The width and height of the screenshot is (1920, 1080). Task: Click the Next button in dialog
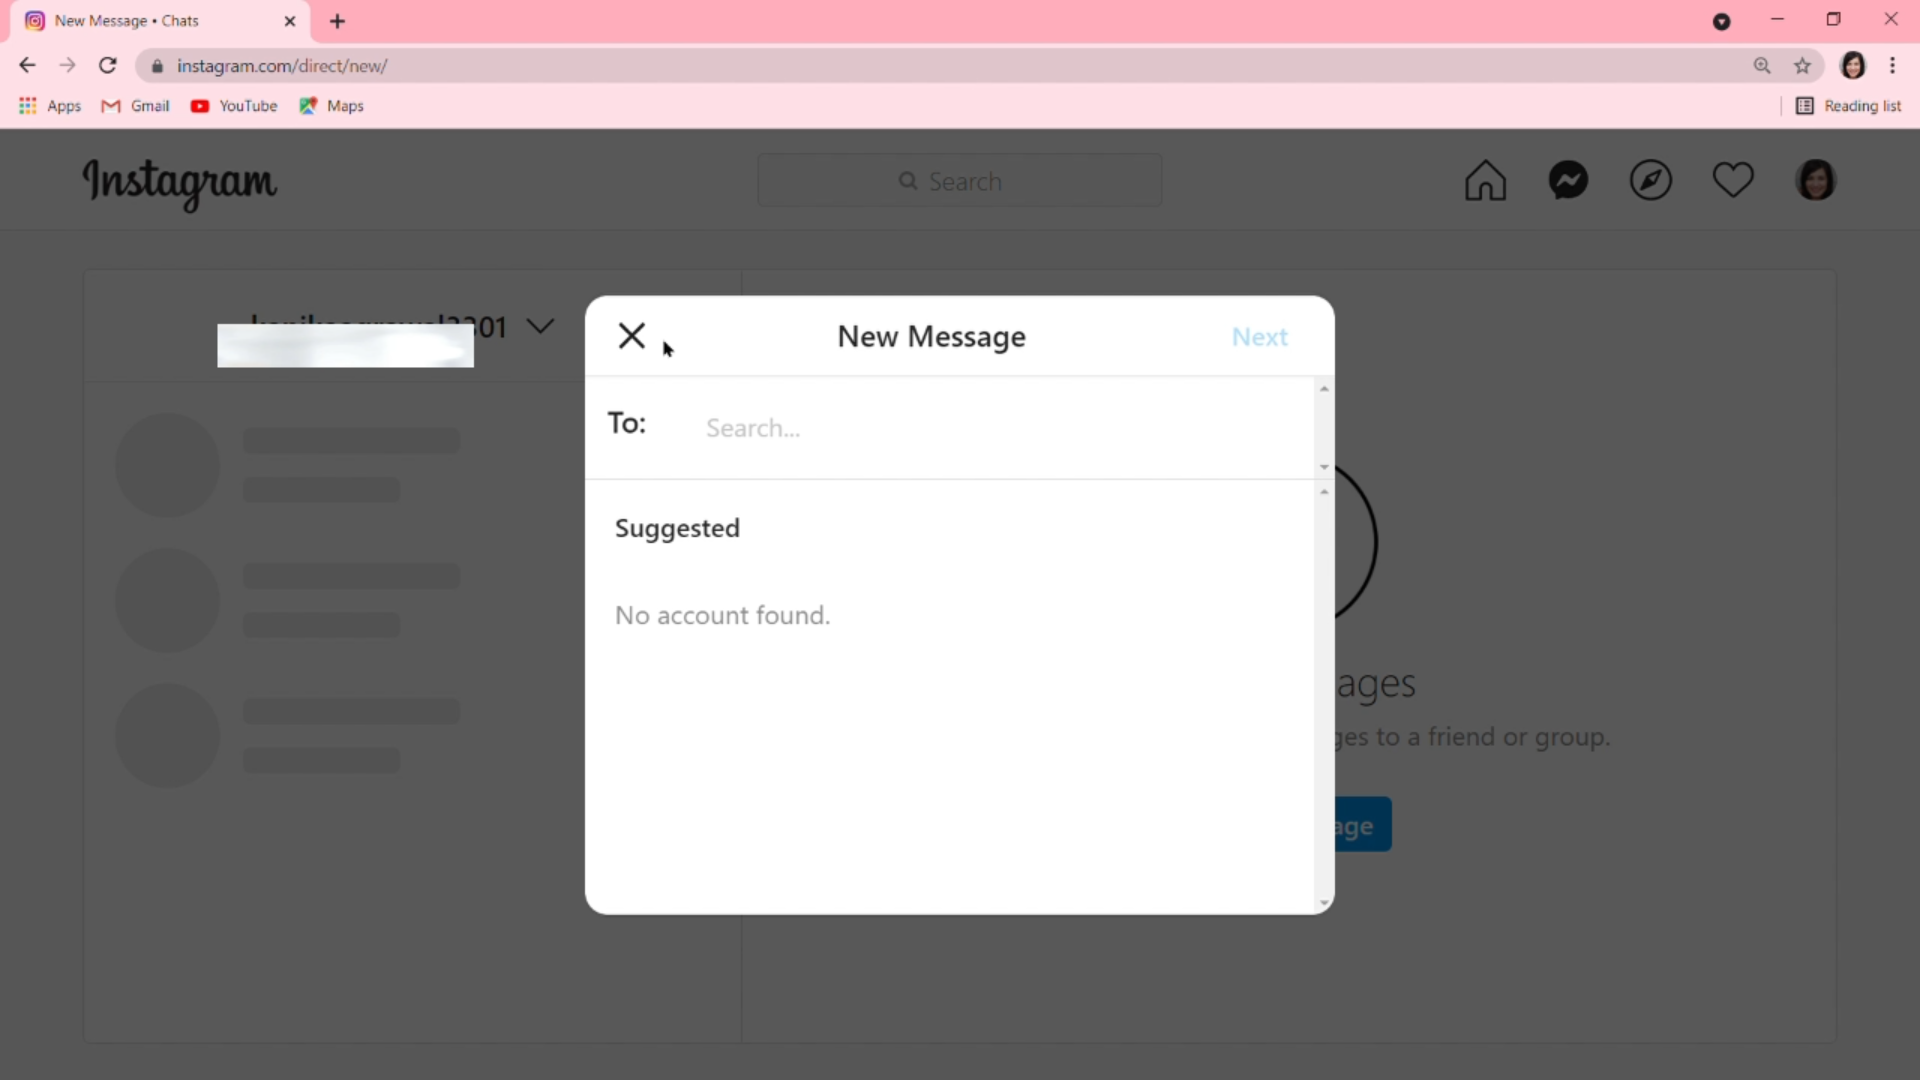tap(1259, 337)
